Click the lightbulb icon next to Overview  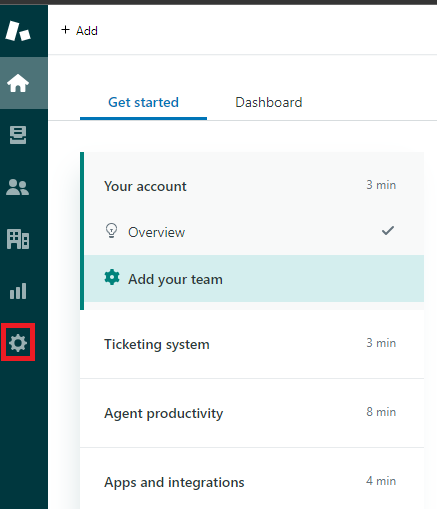point(111,231)
